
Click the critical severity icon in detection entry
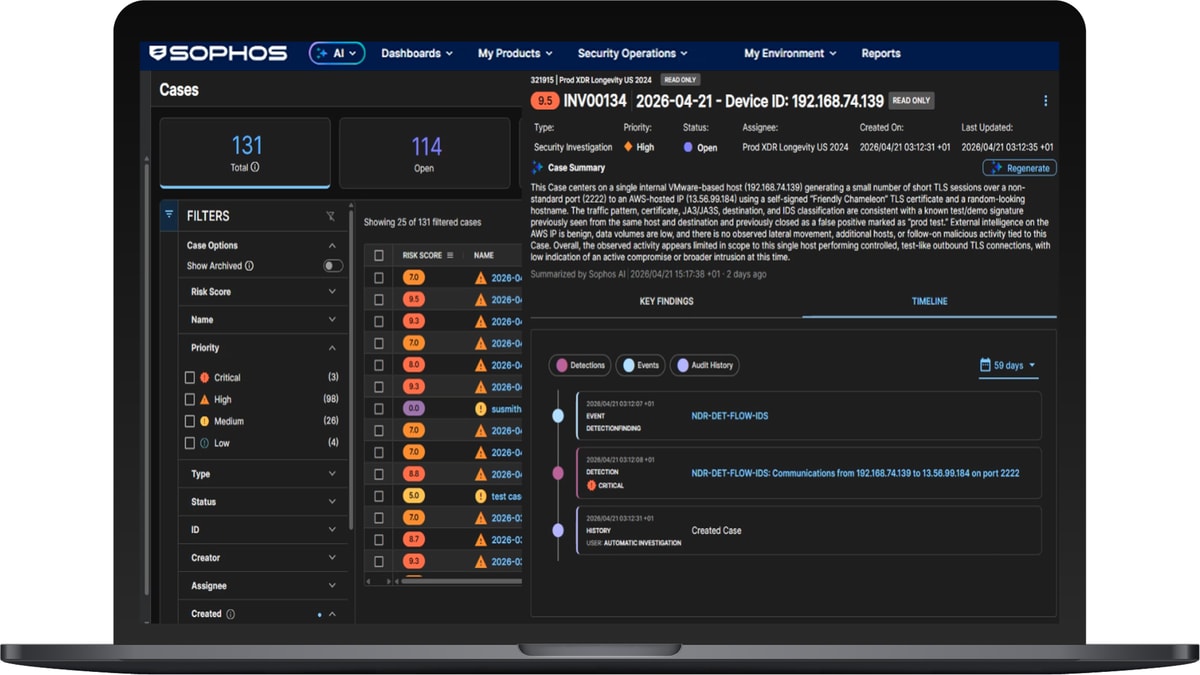click(591, 485)
